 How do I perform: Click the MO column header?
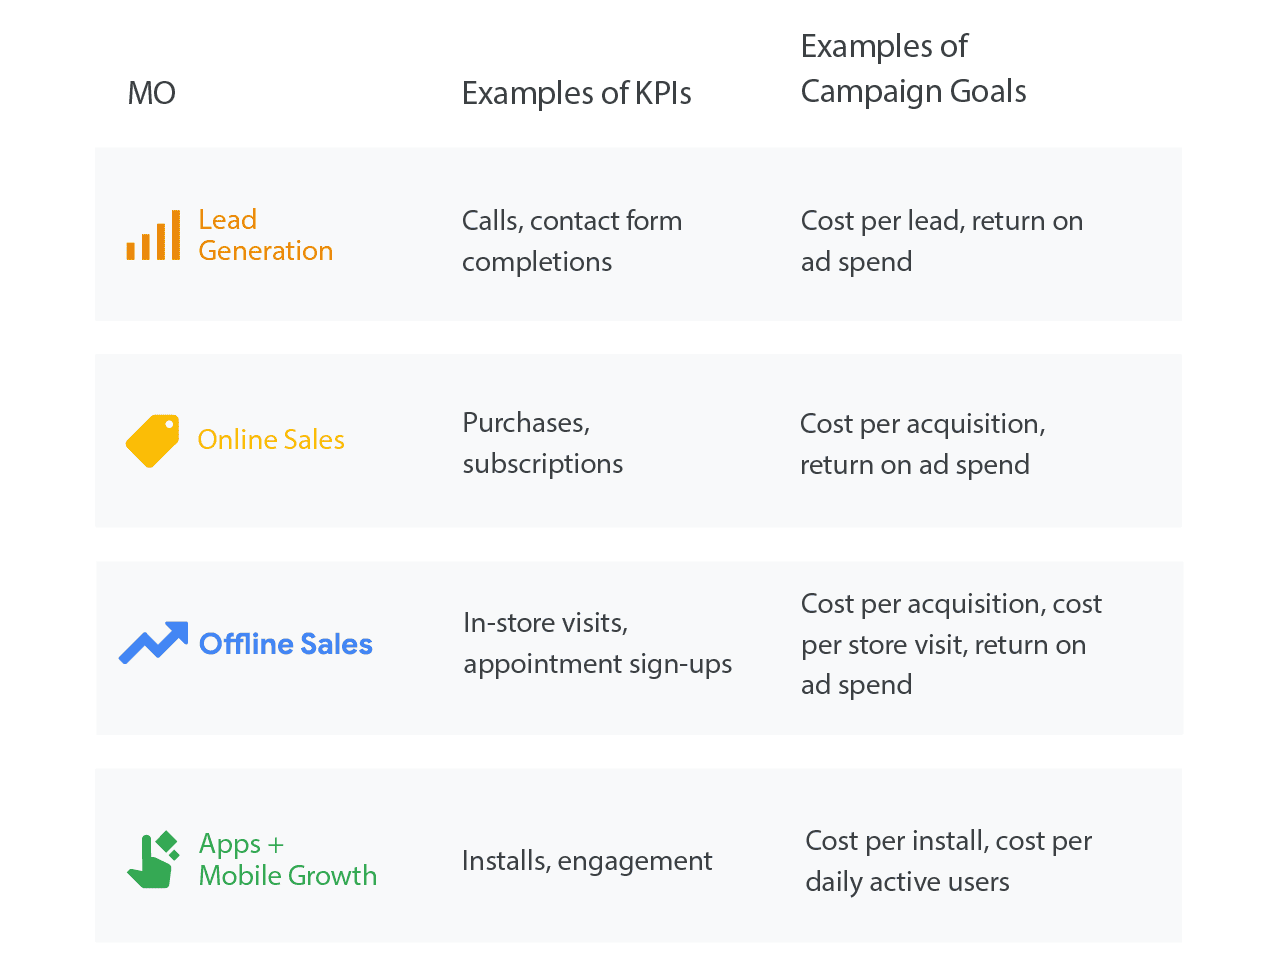(152, 93)
